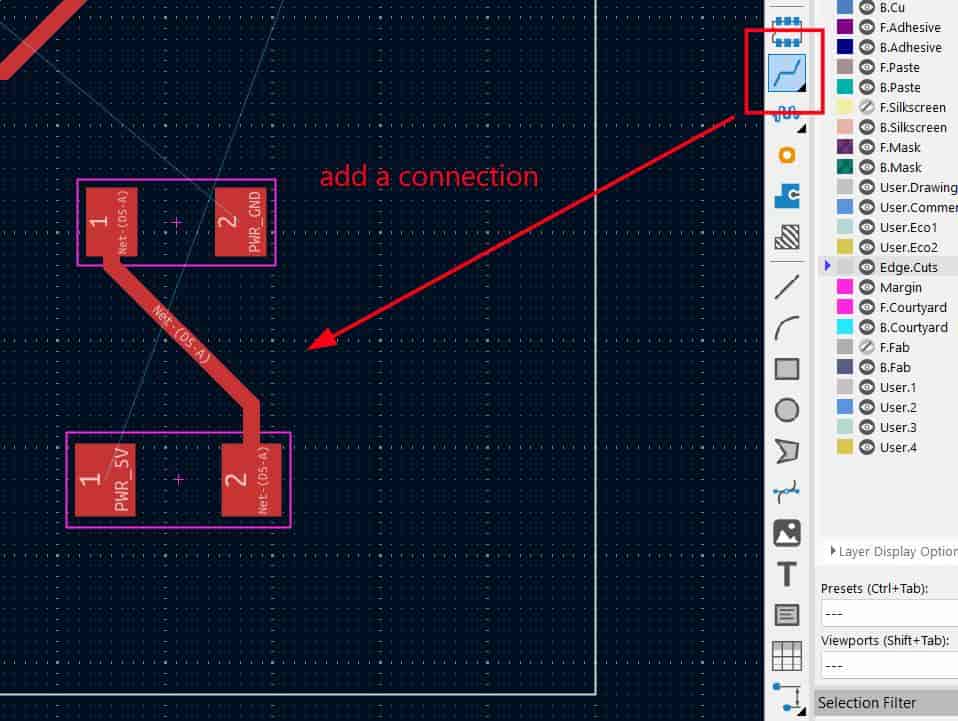Select the User.Drawings layer name
The image size is (958, 721).
pos(918,187)
